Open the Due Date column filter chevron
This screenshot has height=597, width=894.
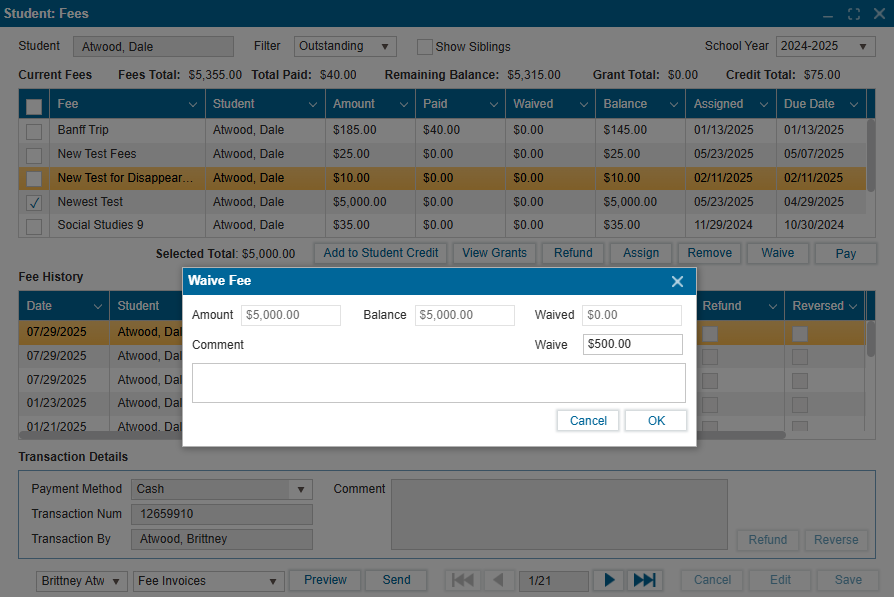854,104
